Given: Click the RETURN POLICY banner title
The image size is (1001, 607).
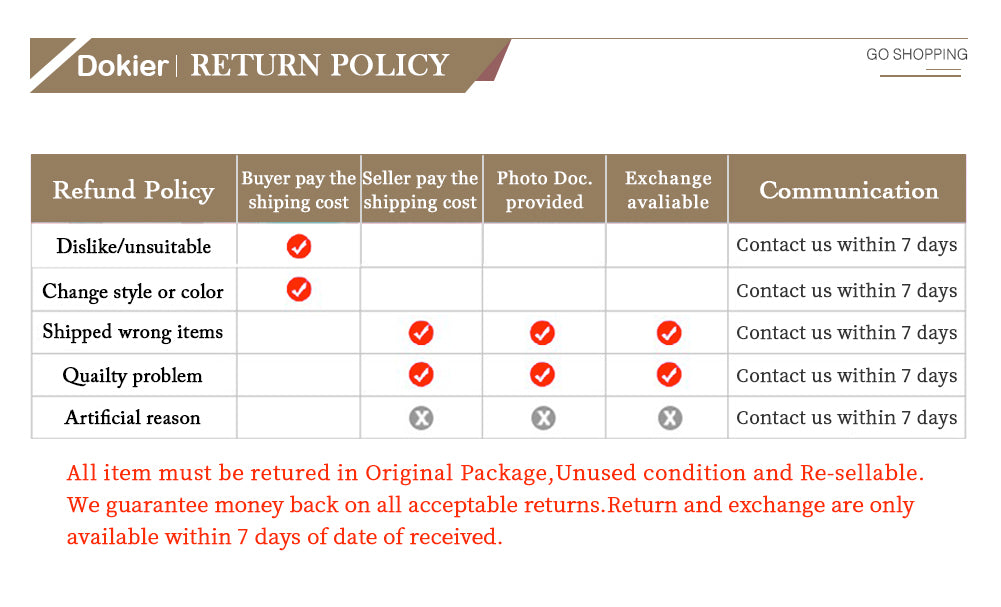Looking at the screenshot, I should 319,66.
